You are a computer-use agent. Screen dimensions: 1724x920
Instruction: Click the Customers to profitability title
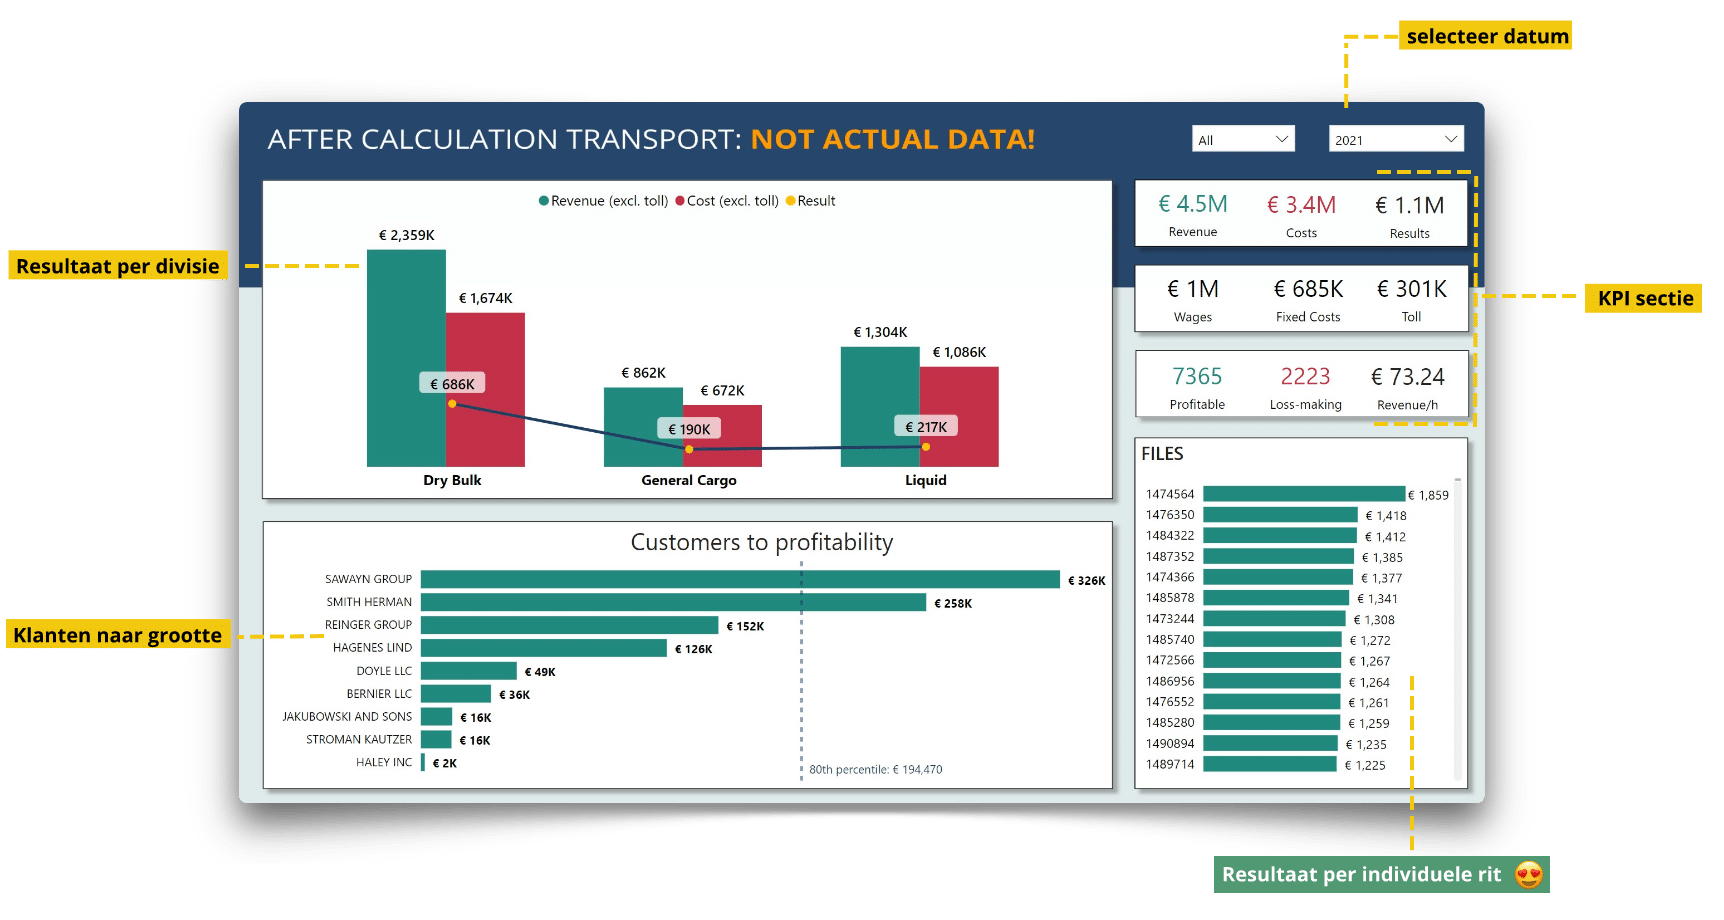(x=761, y=542)
